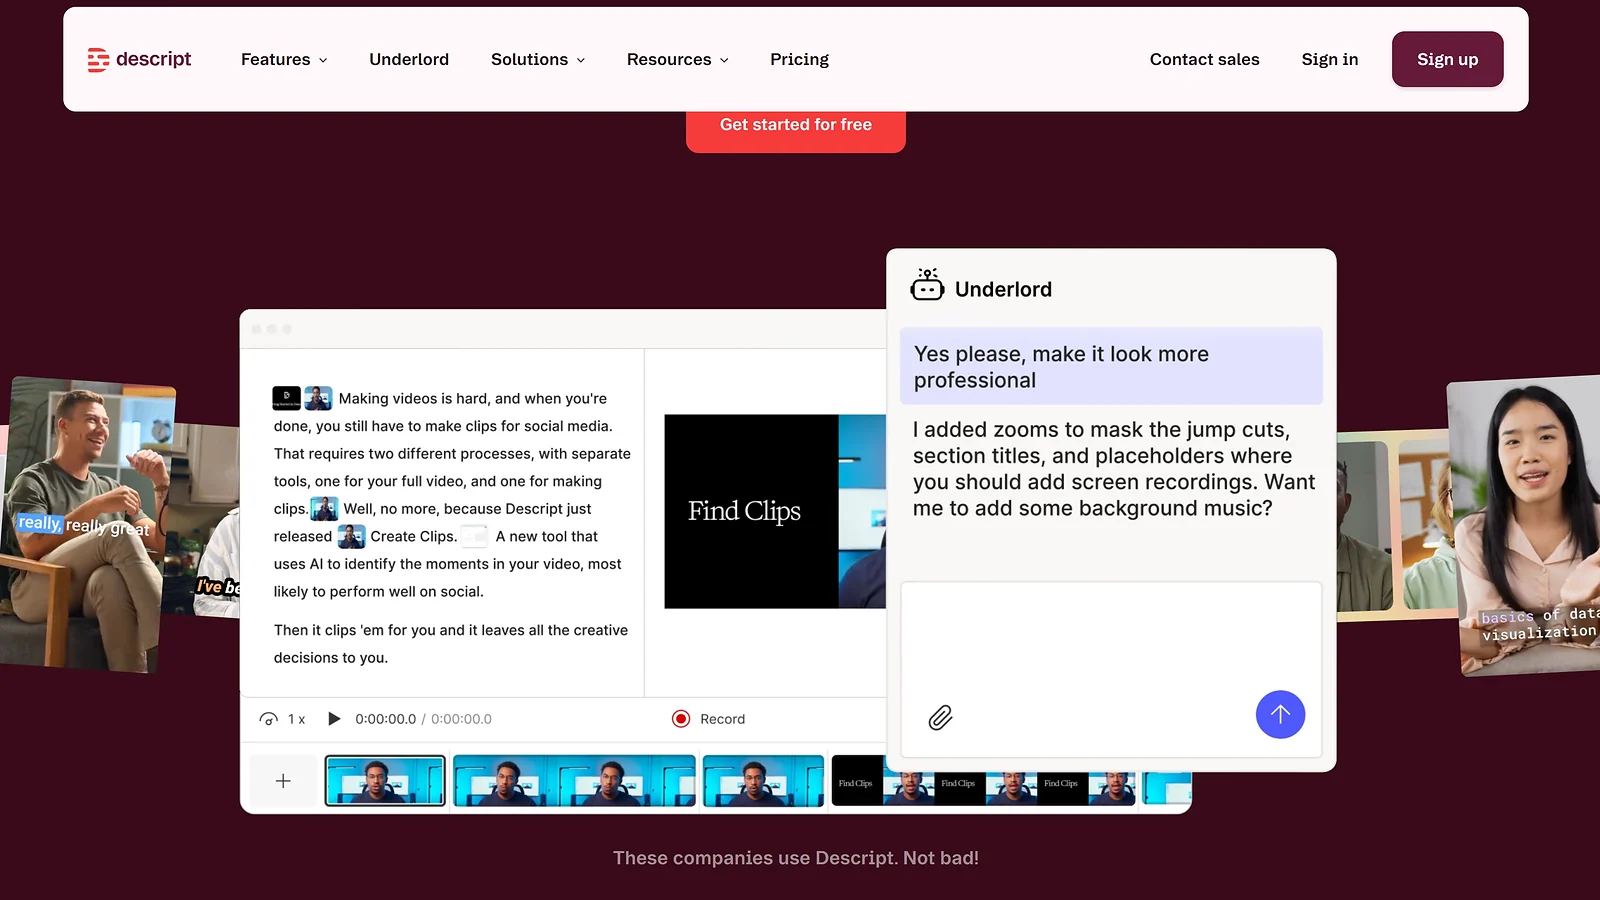Play the video with the play button

pos(334,719)
